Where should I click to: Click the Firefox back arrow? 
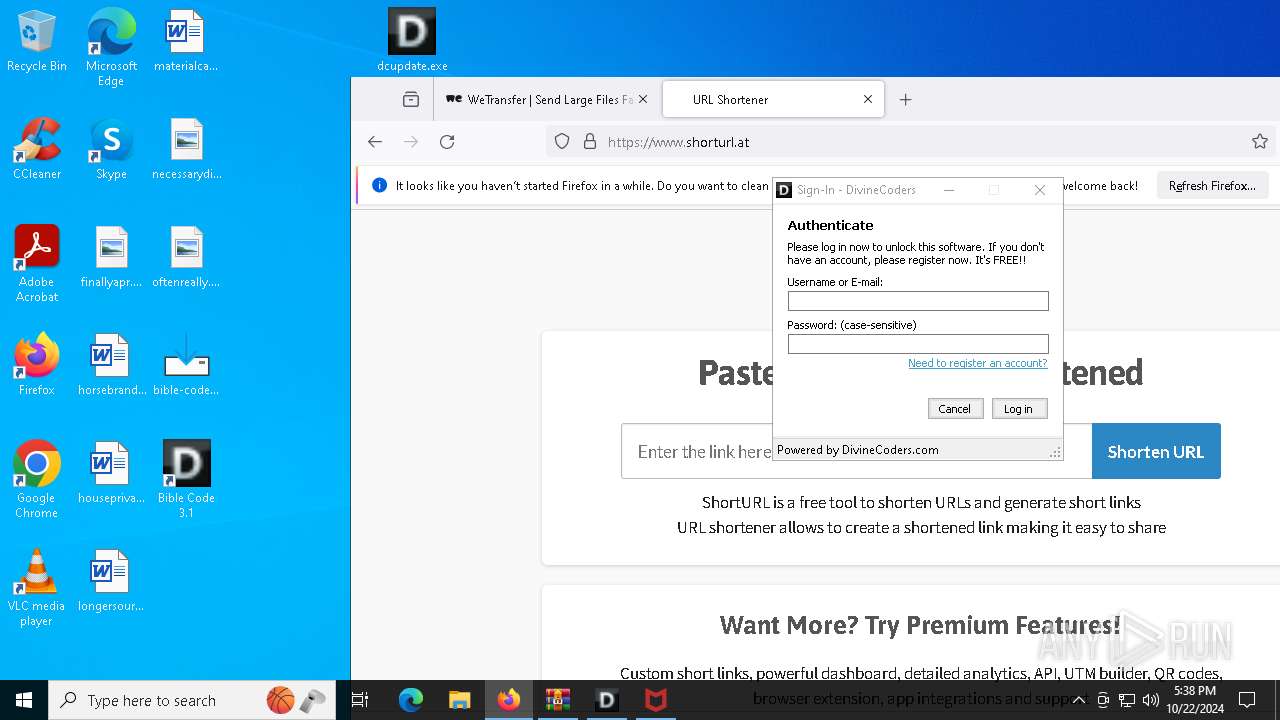375,142
